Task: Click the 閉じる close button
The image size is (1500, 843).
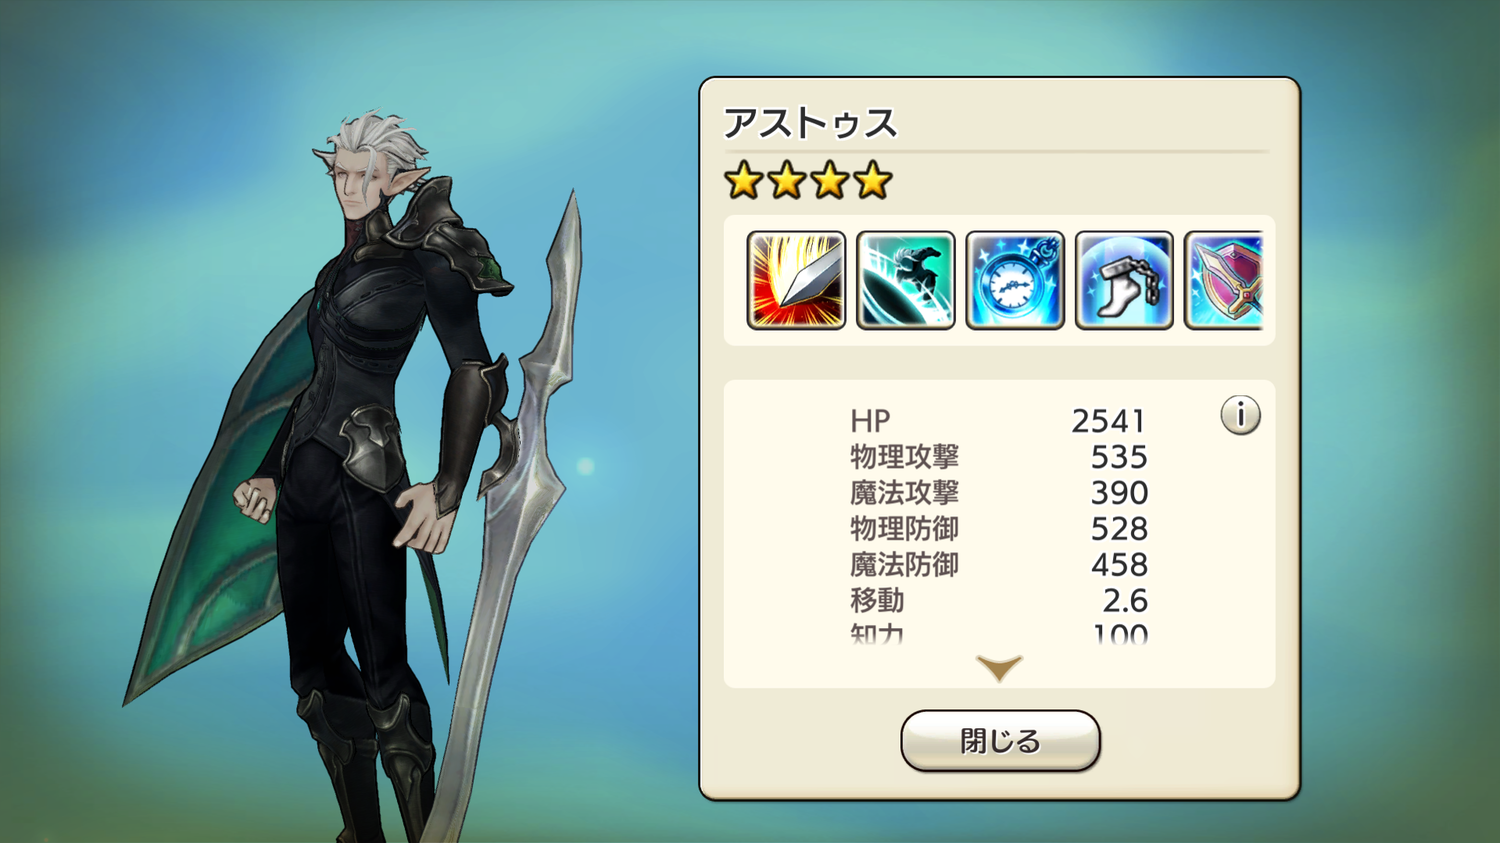Action: [1000, 741]
